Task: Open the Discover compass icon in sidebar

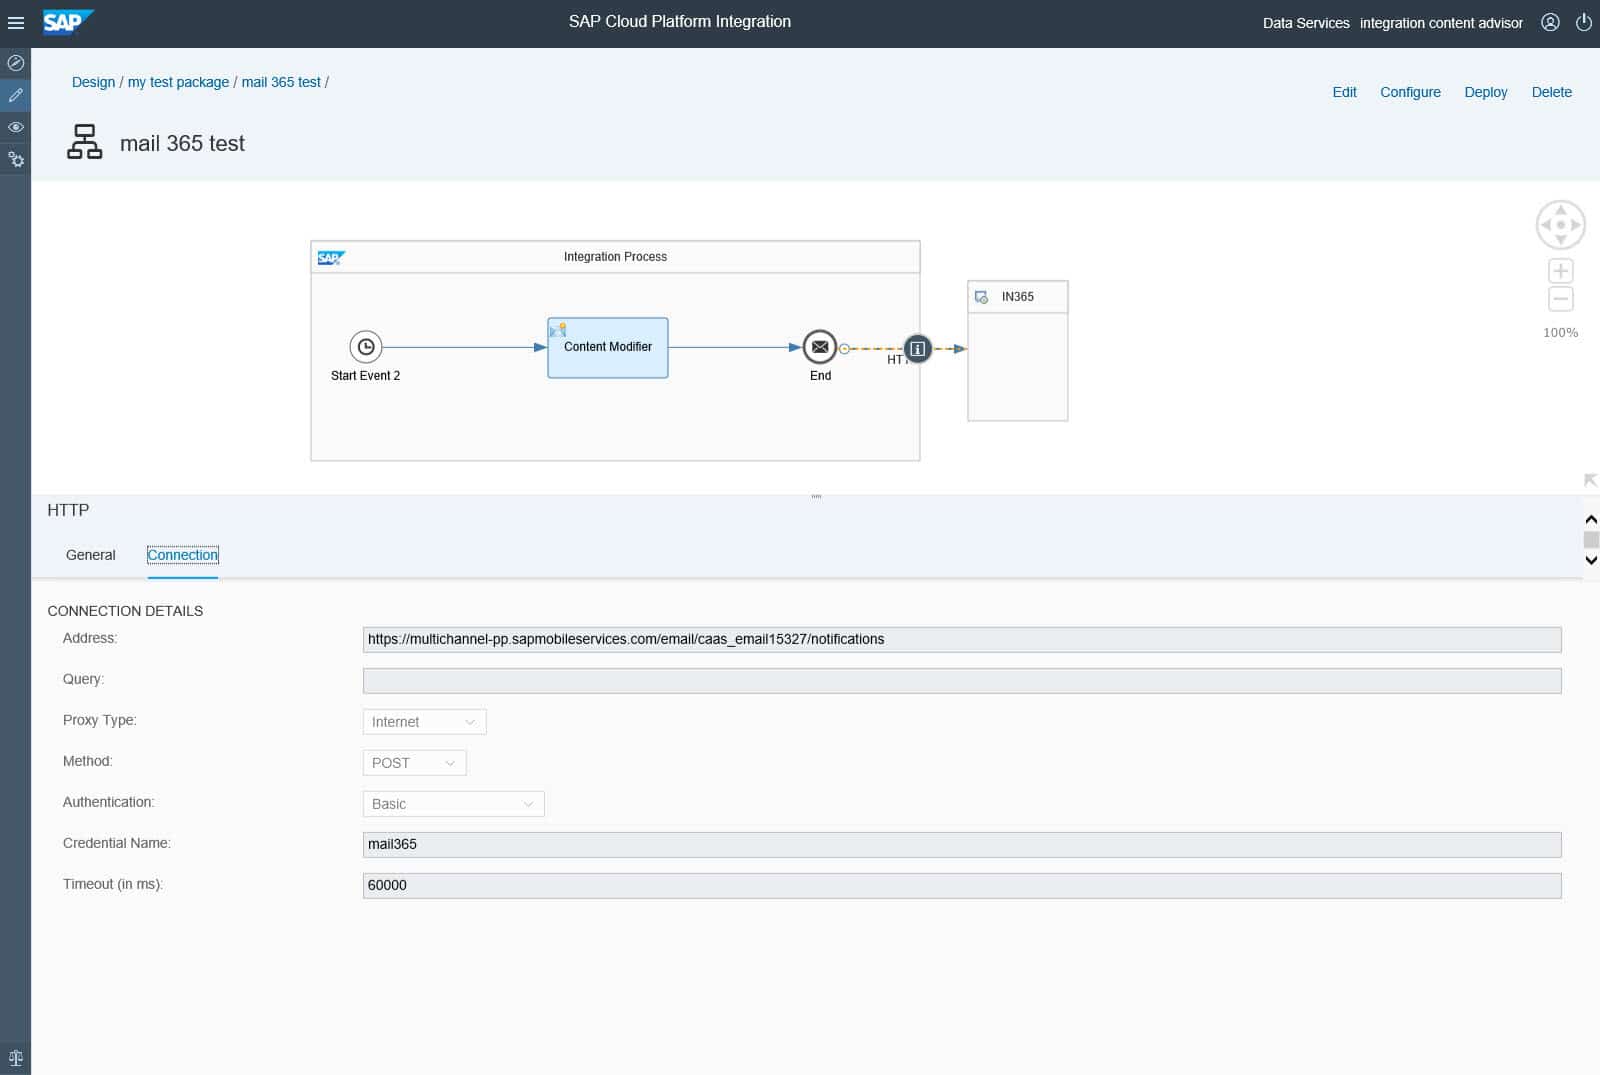Action: pos(16,63)
